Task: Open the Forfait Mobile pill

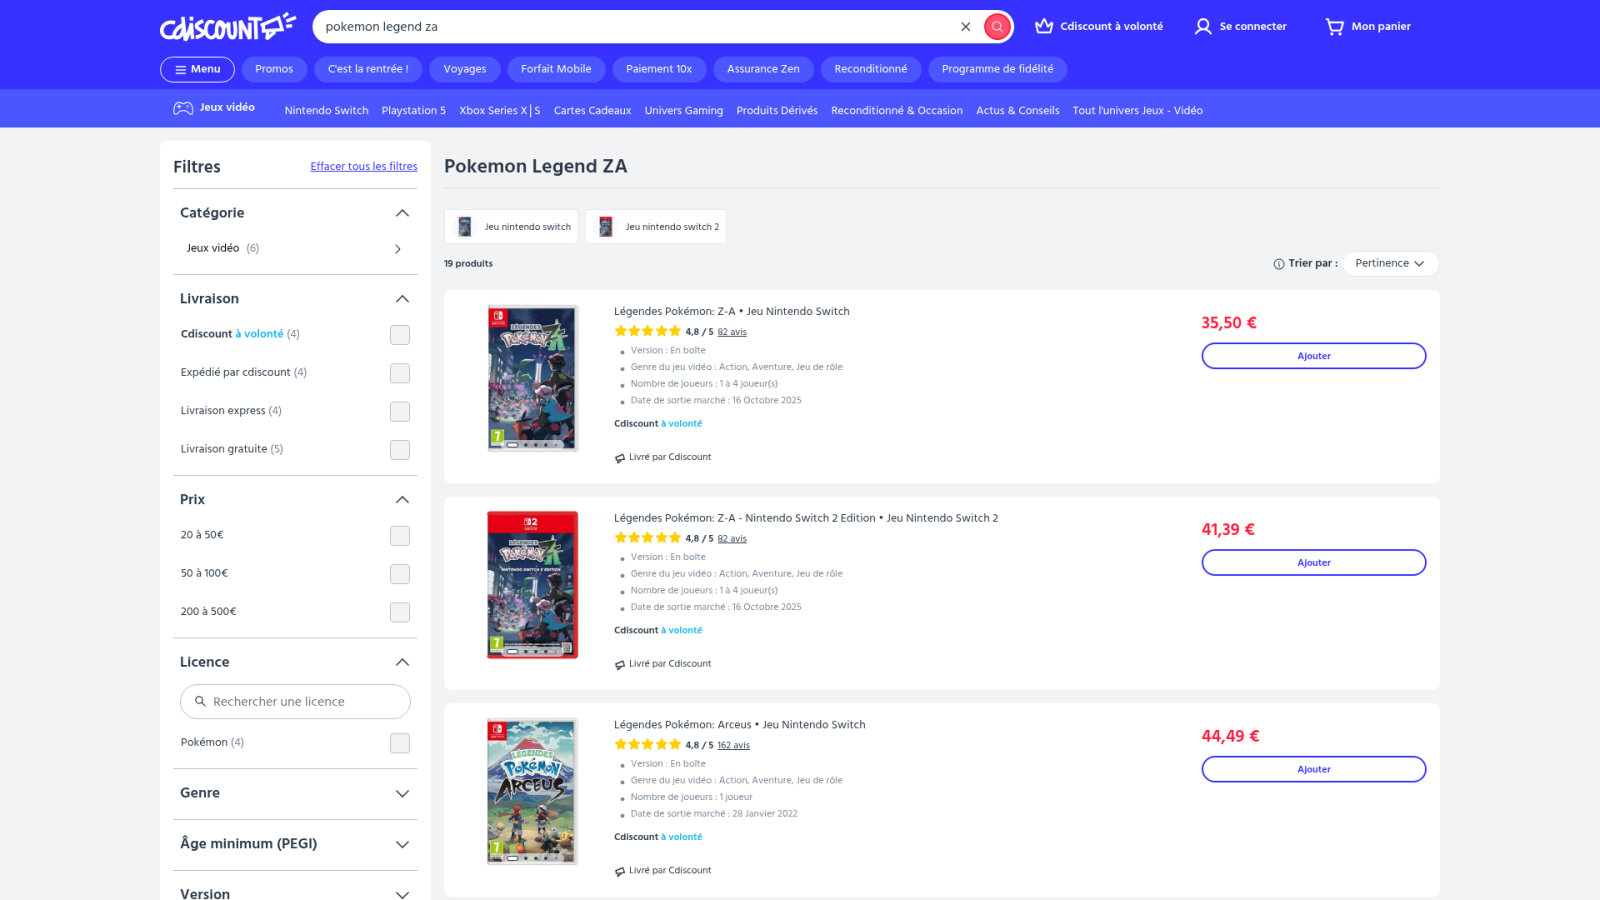Action: pyautogui.click(x=556, y=69)
